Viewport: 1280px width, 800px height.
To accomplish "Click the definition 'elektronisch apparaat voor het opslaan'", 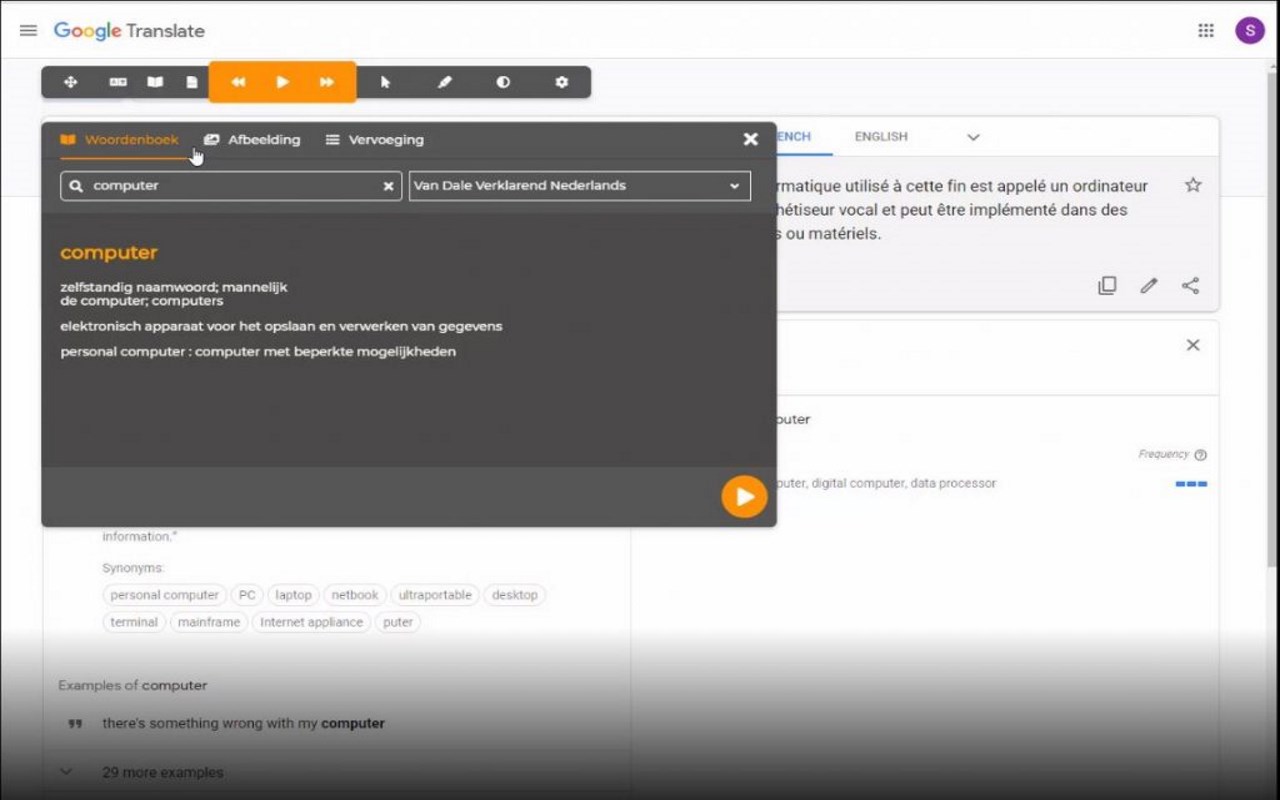I will [x=281, y=326].
